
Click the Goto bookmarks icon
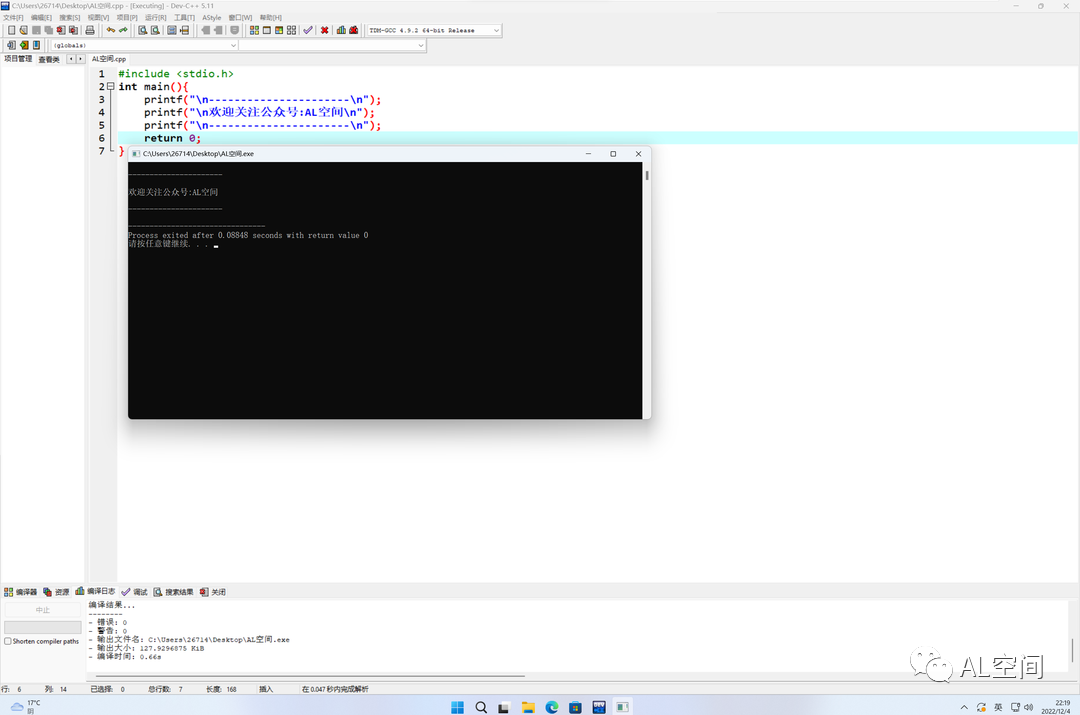click(x=37, y=45)
